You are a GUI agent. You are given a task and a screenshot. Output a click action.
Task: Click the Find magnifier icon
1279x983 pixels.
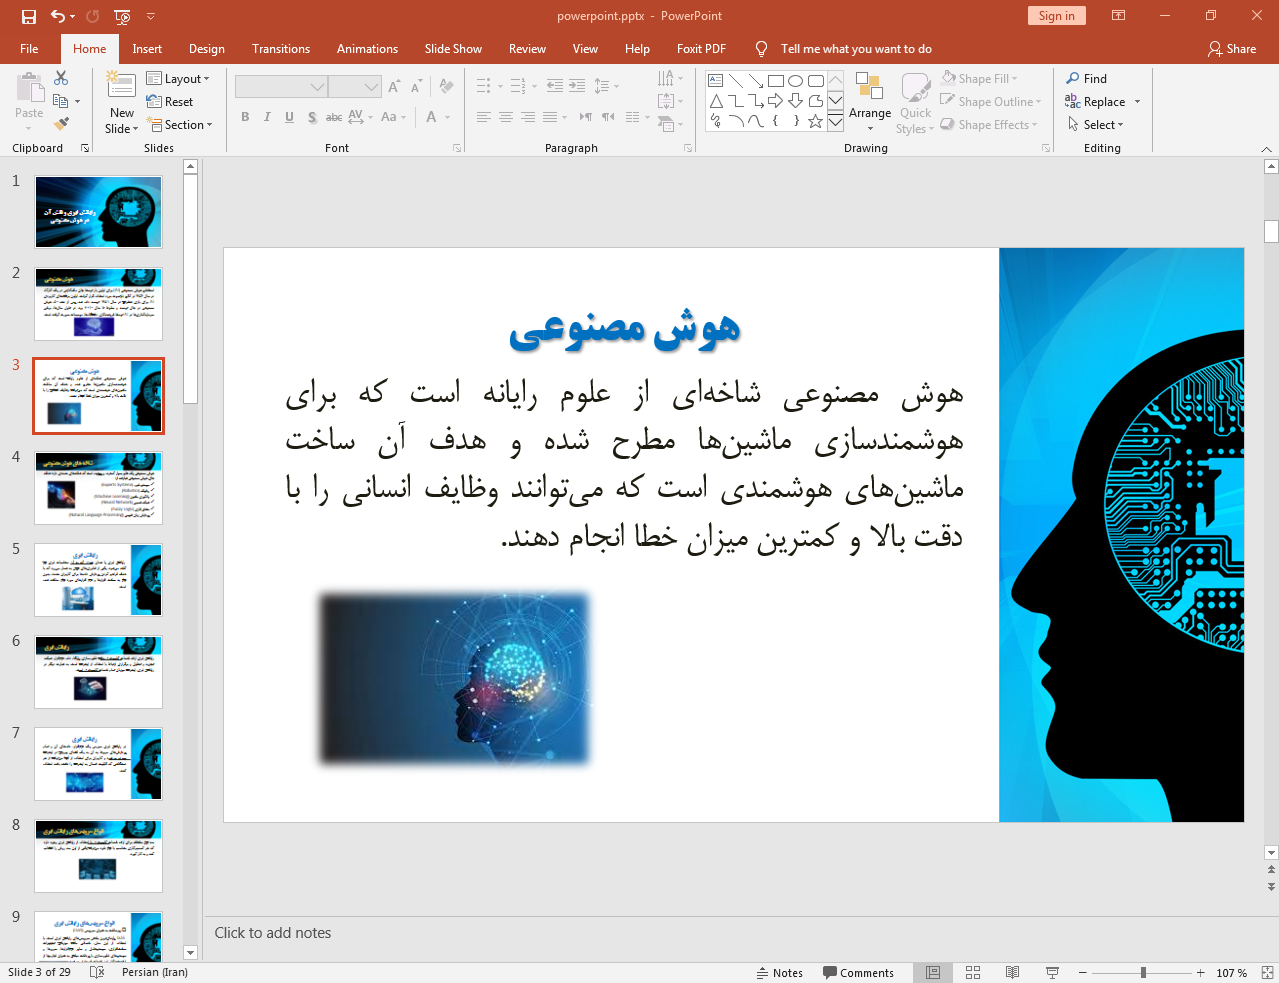pos(1073,79)
